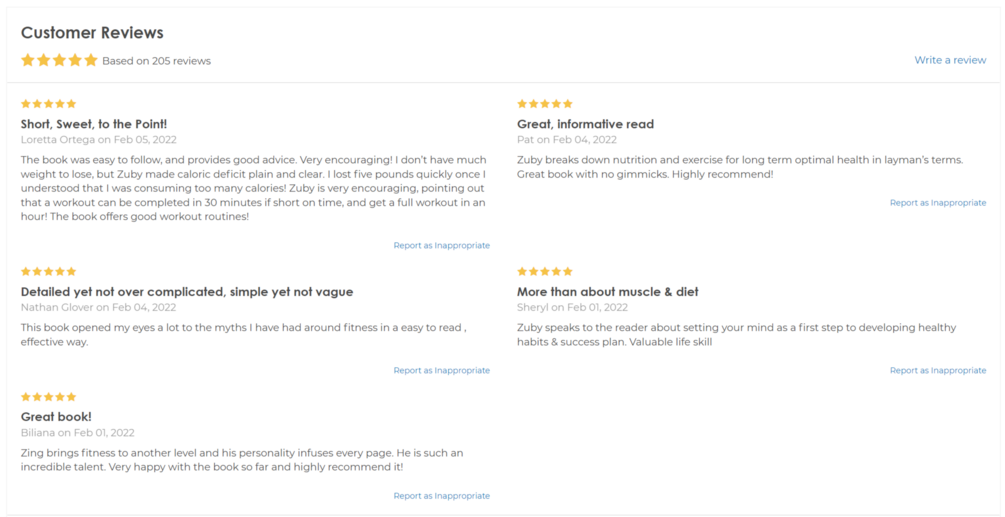Click the More than about muscle & diet title

click(608, 292)
